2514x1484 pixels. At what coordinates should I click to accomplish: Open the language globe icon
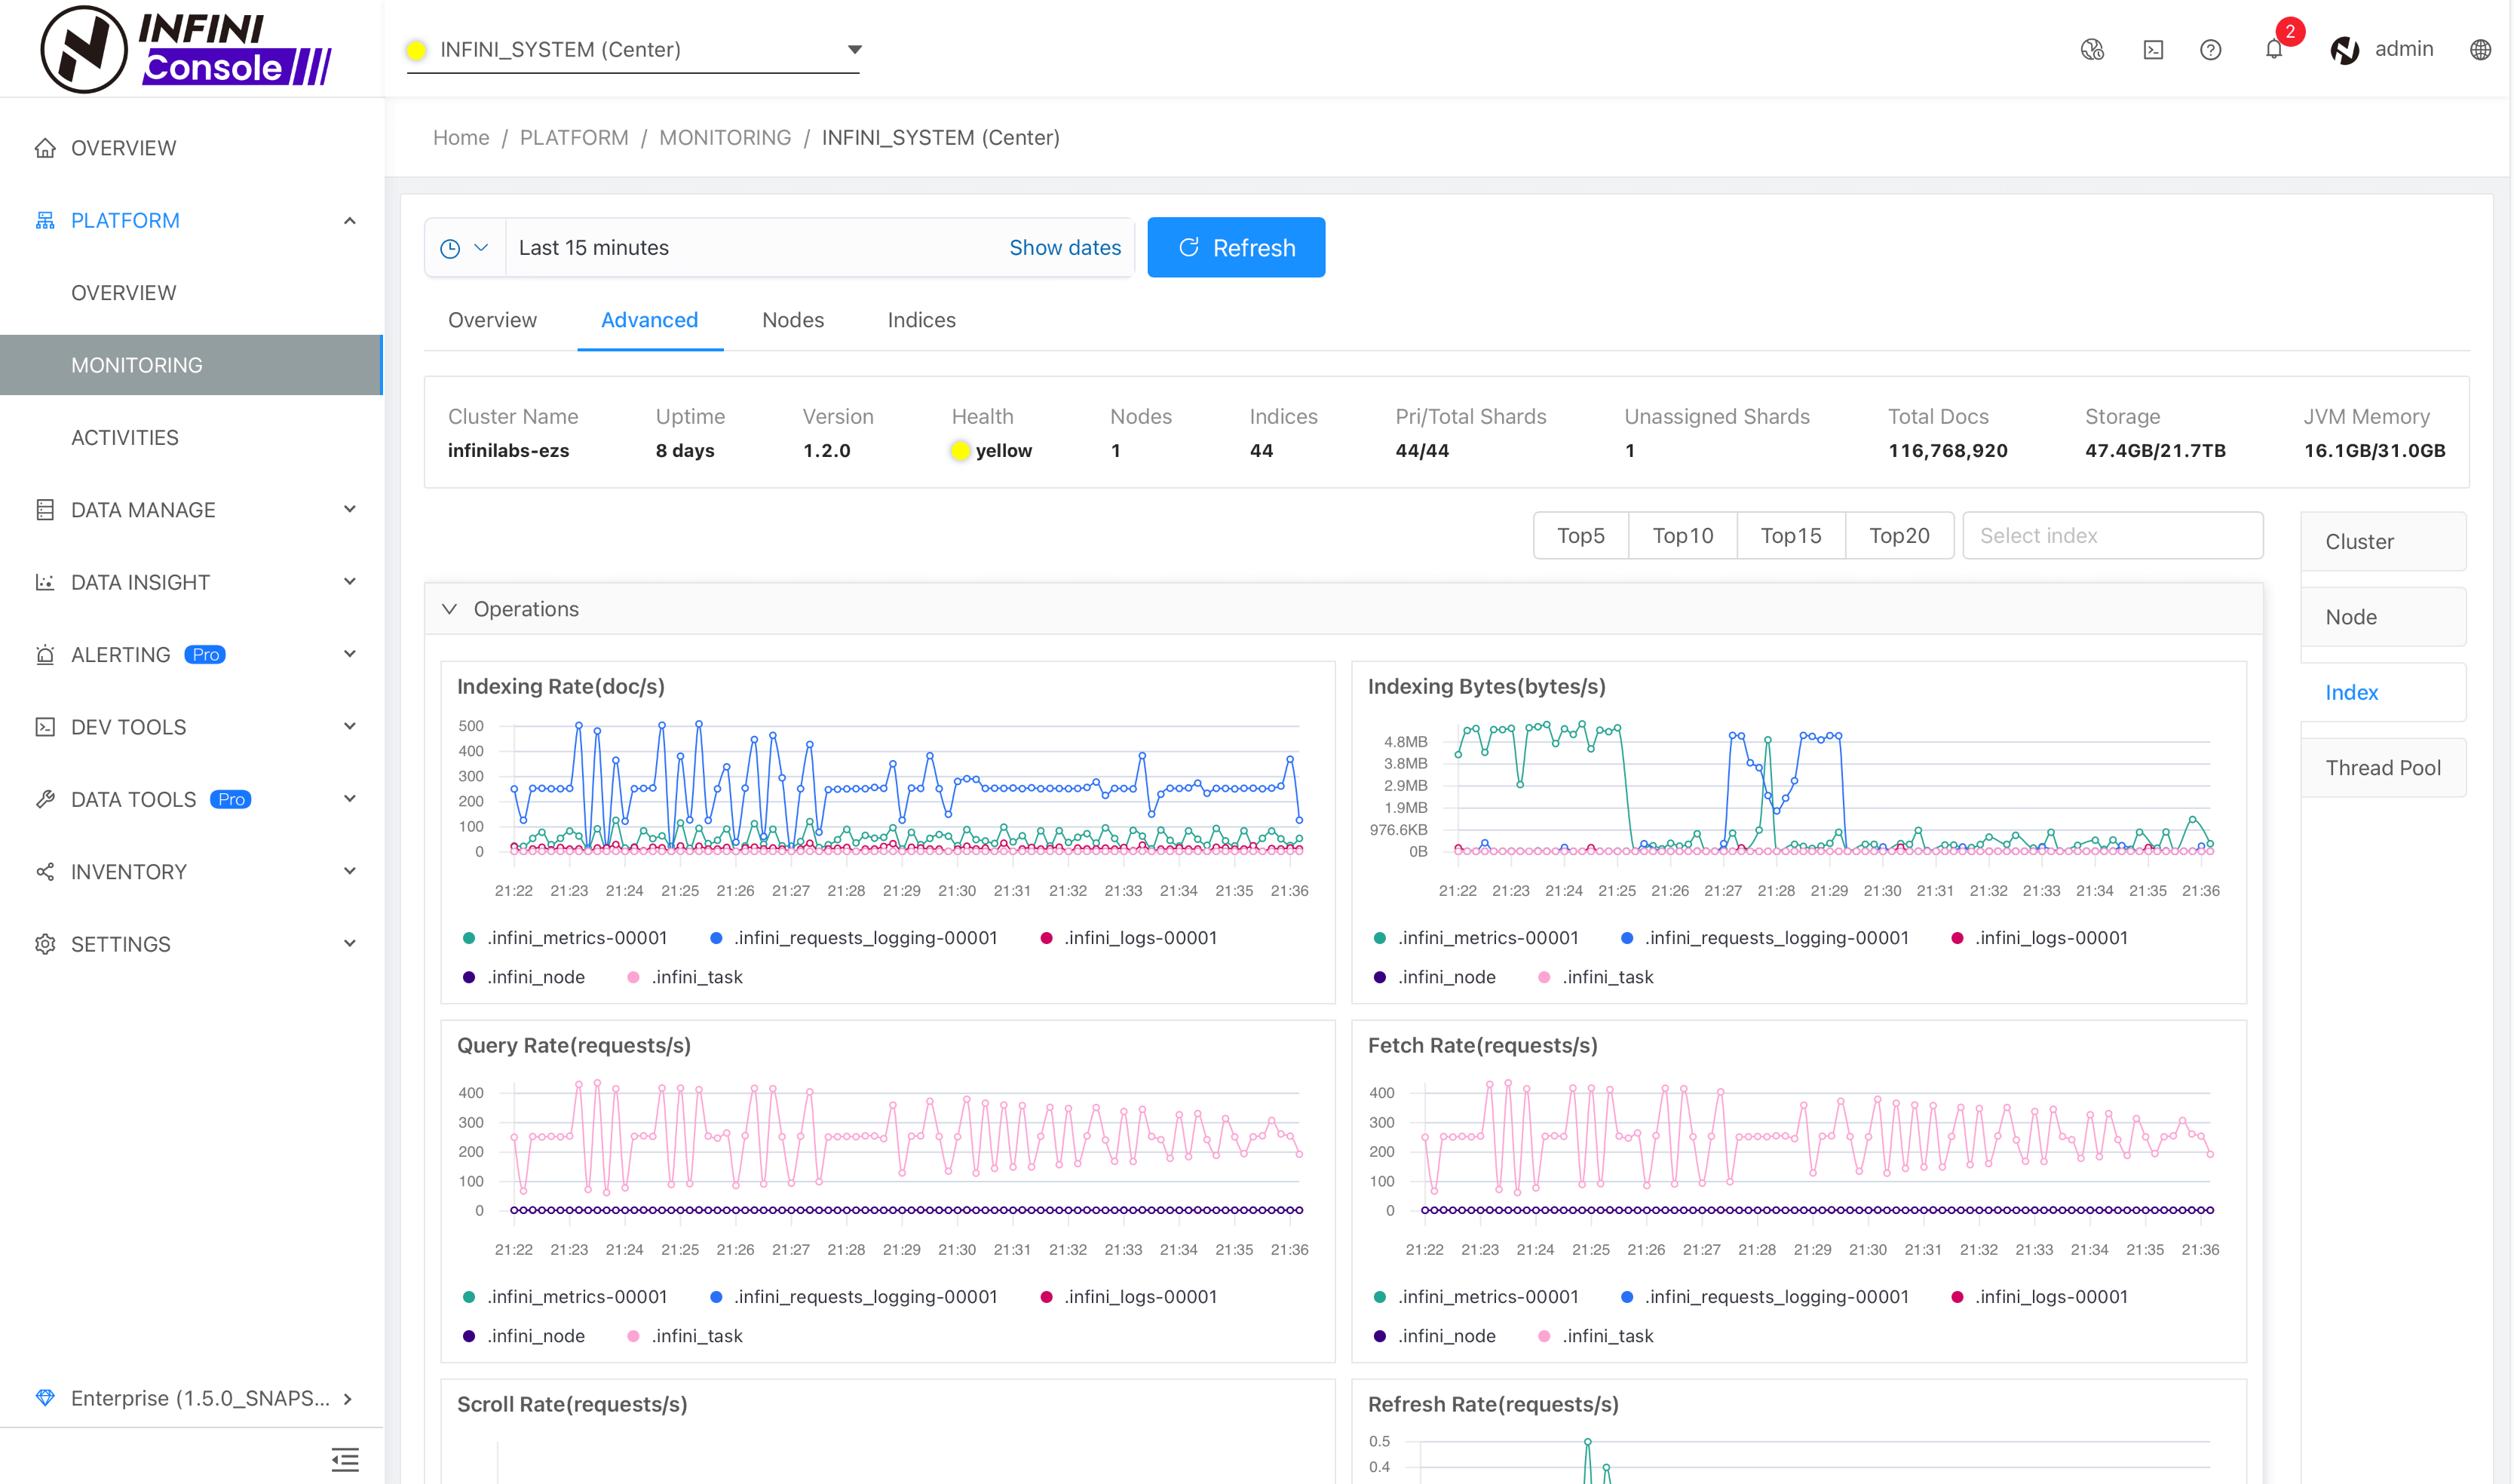click(x=2480, y=49)
